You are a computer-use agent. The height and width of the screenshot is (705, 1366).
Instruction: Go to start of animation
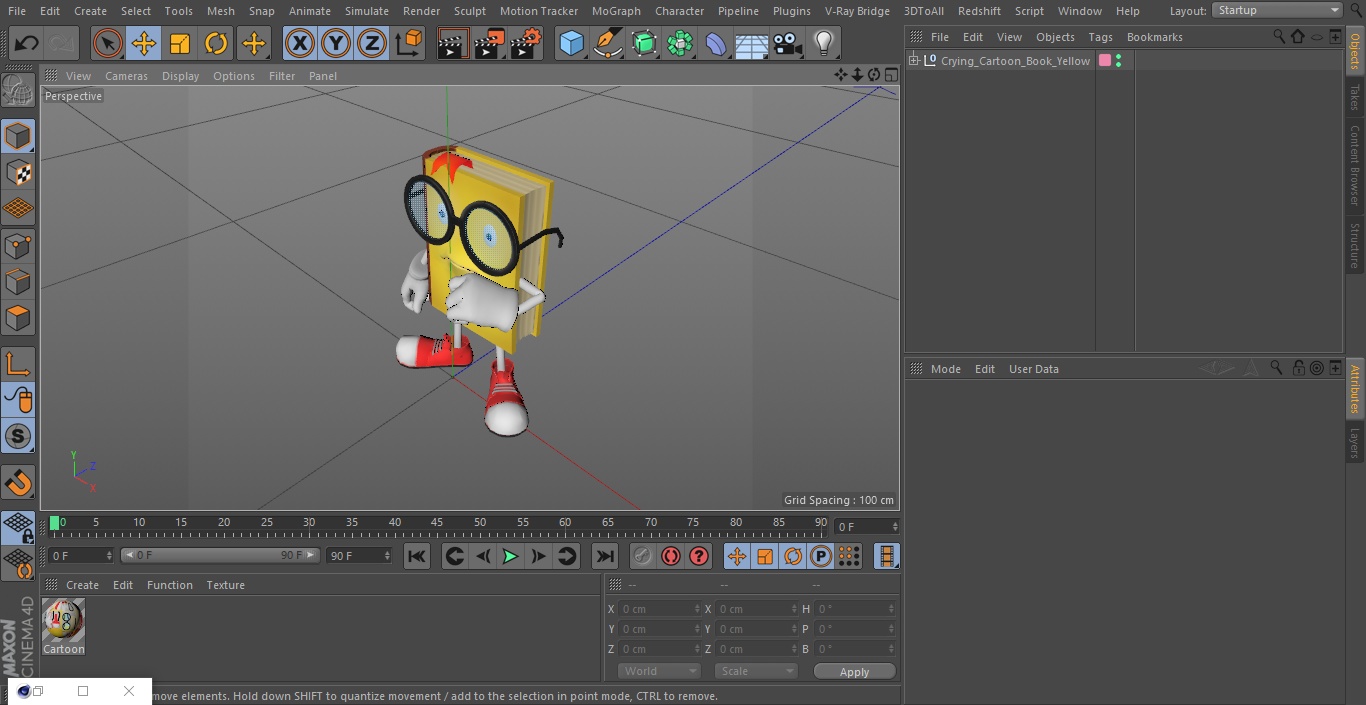[417, 556]
